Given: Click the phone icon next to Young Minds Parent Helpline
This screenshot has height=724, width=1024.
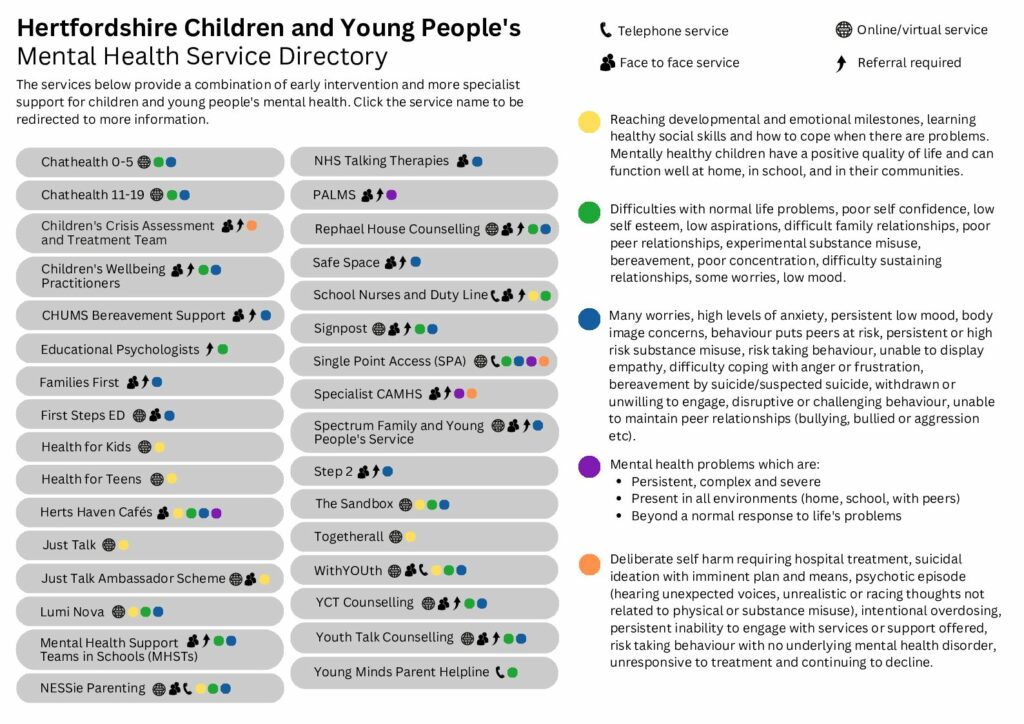Looking at the screenshot, I should pyautogui.click(x=500, y=672).
